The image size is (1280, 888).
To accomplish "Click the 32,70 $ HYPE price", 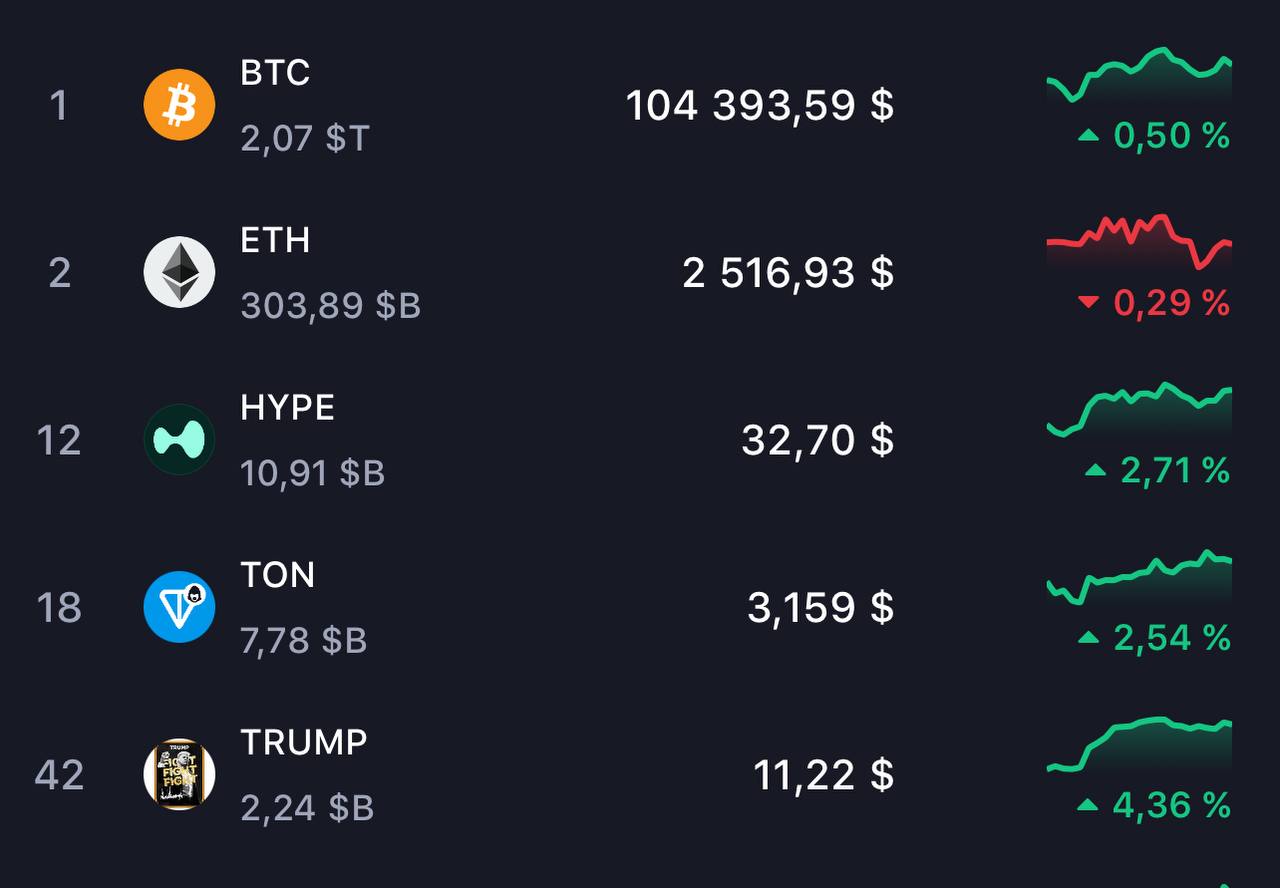I will click(x=818, y=440).
